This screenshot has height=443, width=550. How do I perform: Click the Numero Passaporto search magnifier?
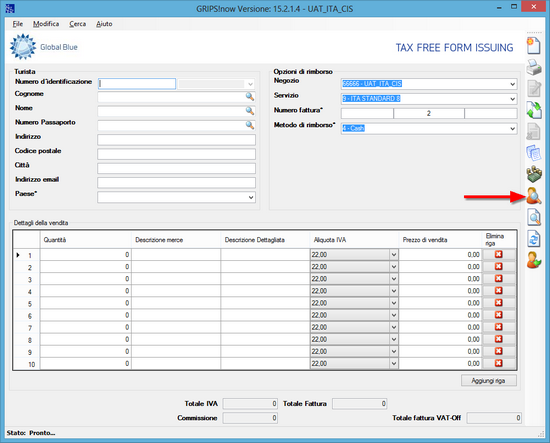point(249,125)
